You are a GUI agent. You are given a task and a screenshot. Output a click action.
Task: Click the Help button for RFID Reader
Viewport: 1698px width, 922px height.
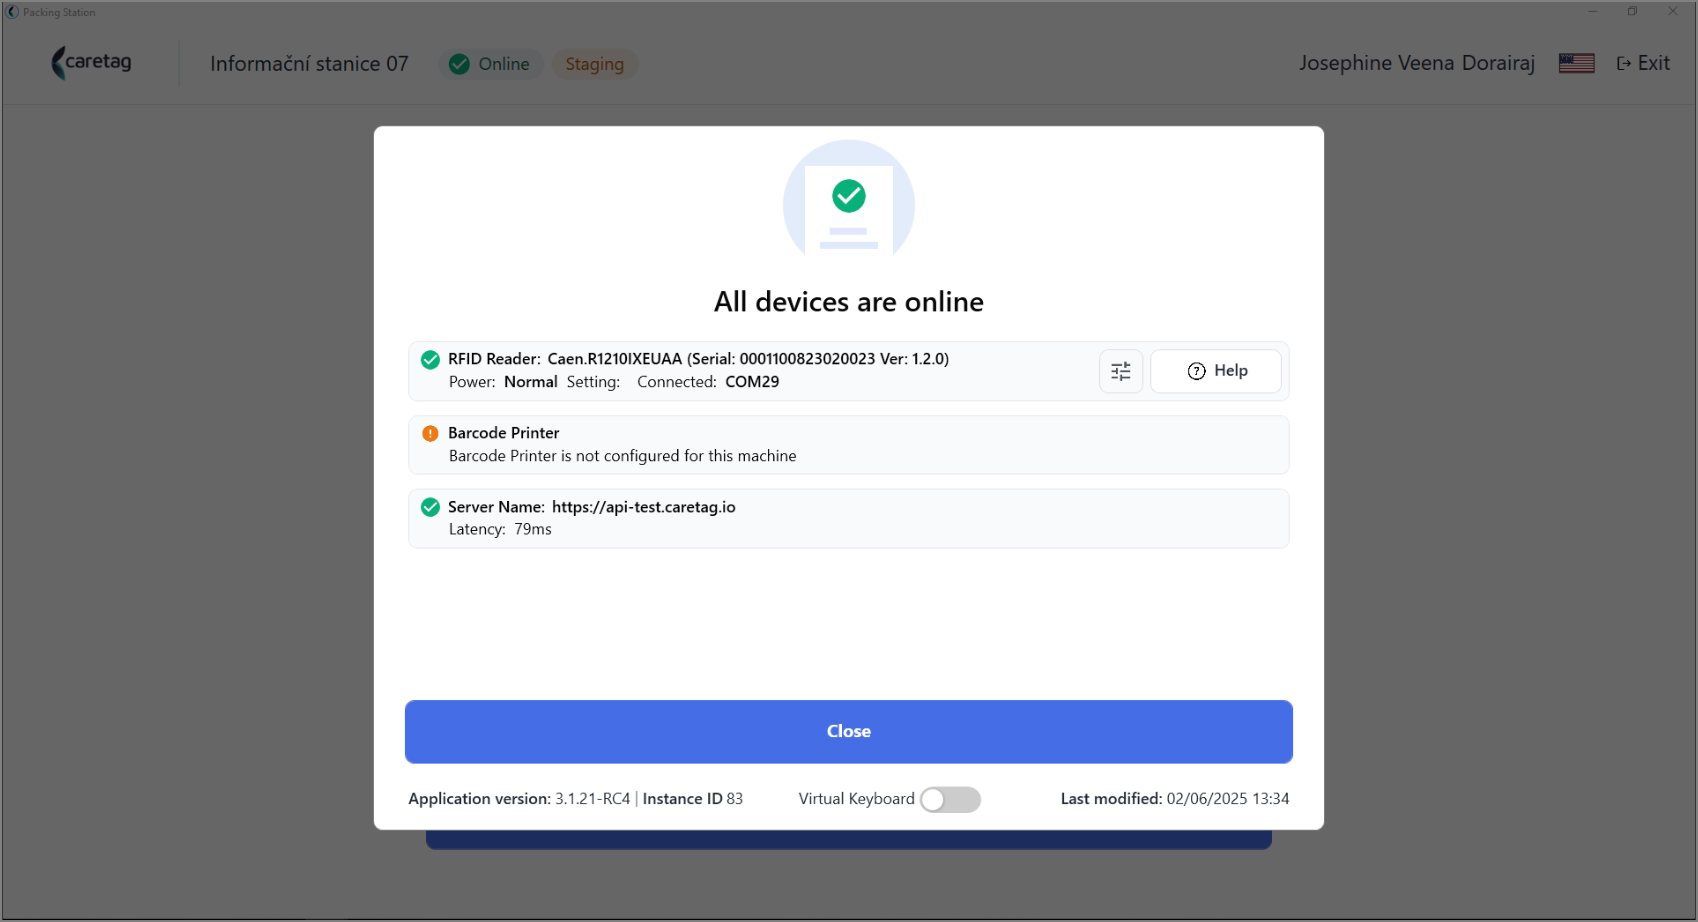tap(1216, 371)
